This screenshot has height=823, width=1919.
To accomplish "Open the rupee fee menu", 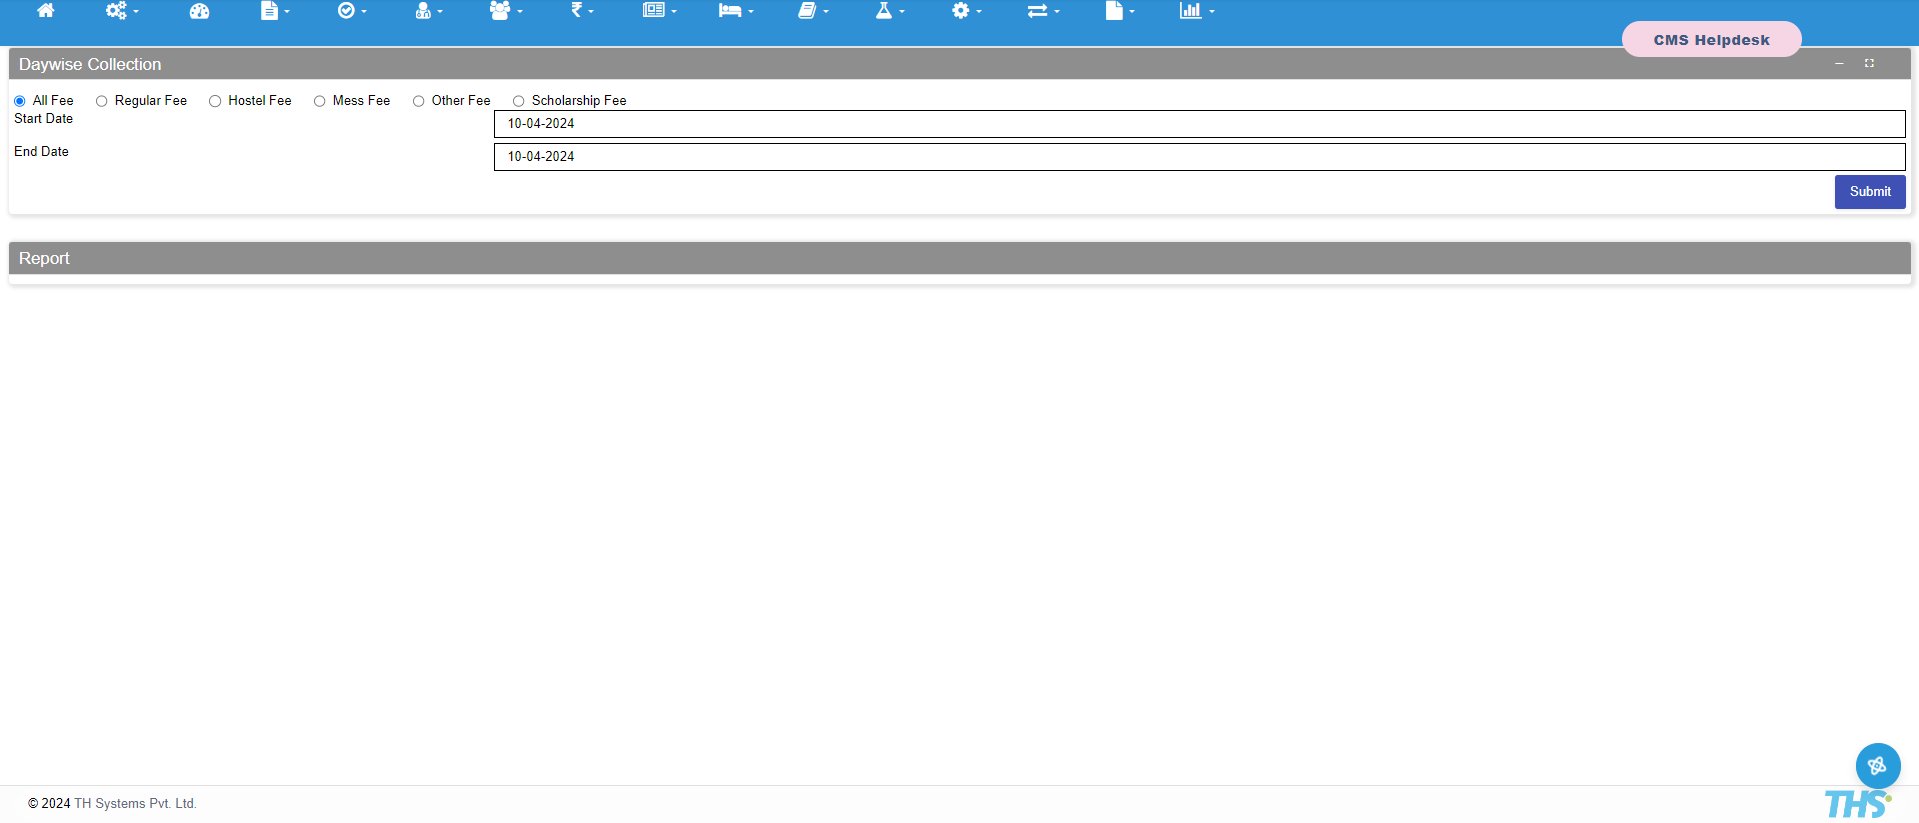I will [x=581, y=11].
